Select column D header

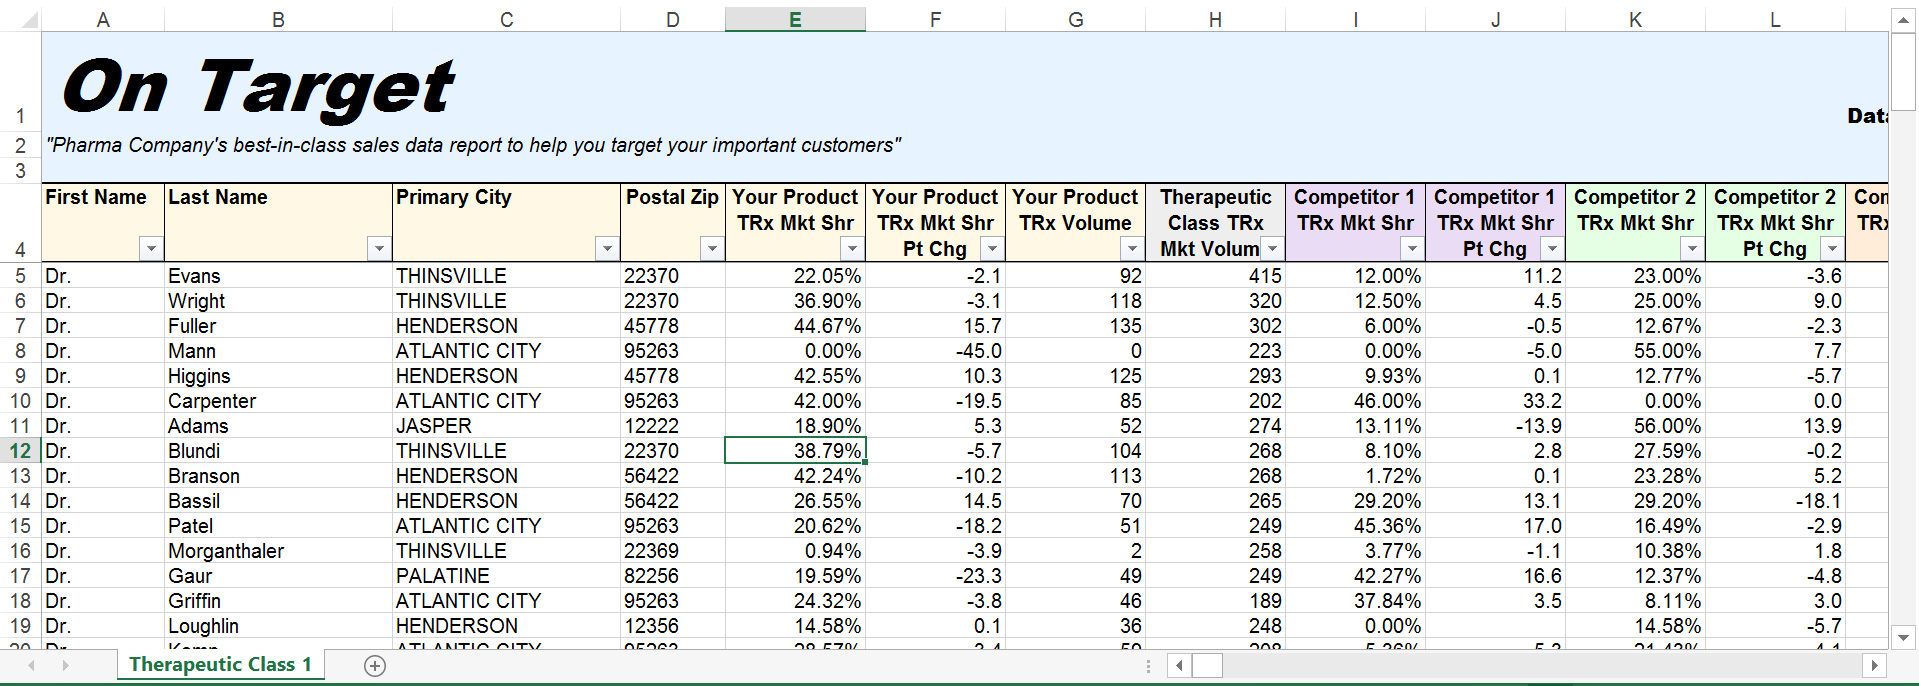pos(672,19)
